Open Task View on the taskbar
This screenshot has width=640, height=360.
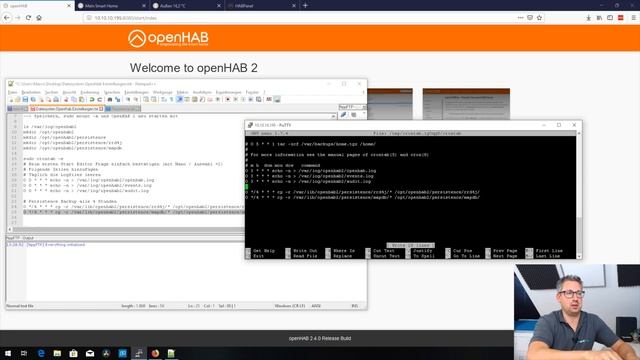pos(24,353)
